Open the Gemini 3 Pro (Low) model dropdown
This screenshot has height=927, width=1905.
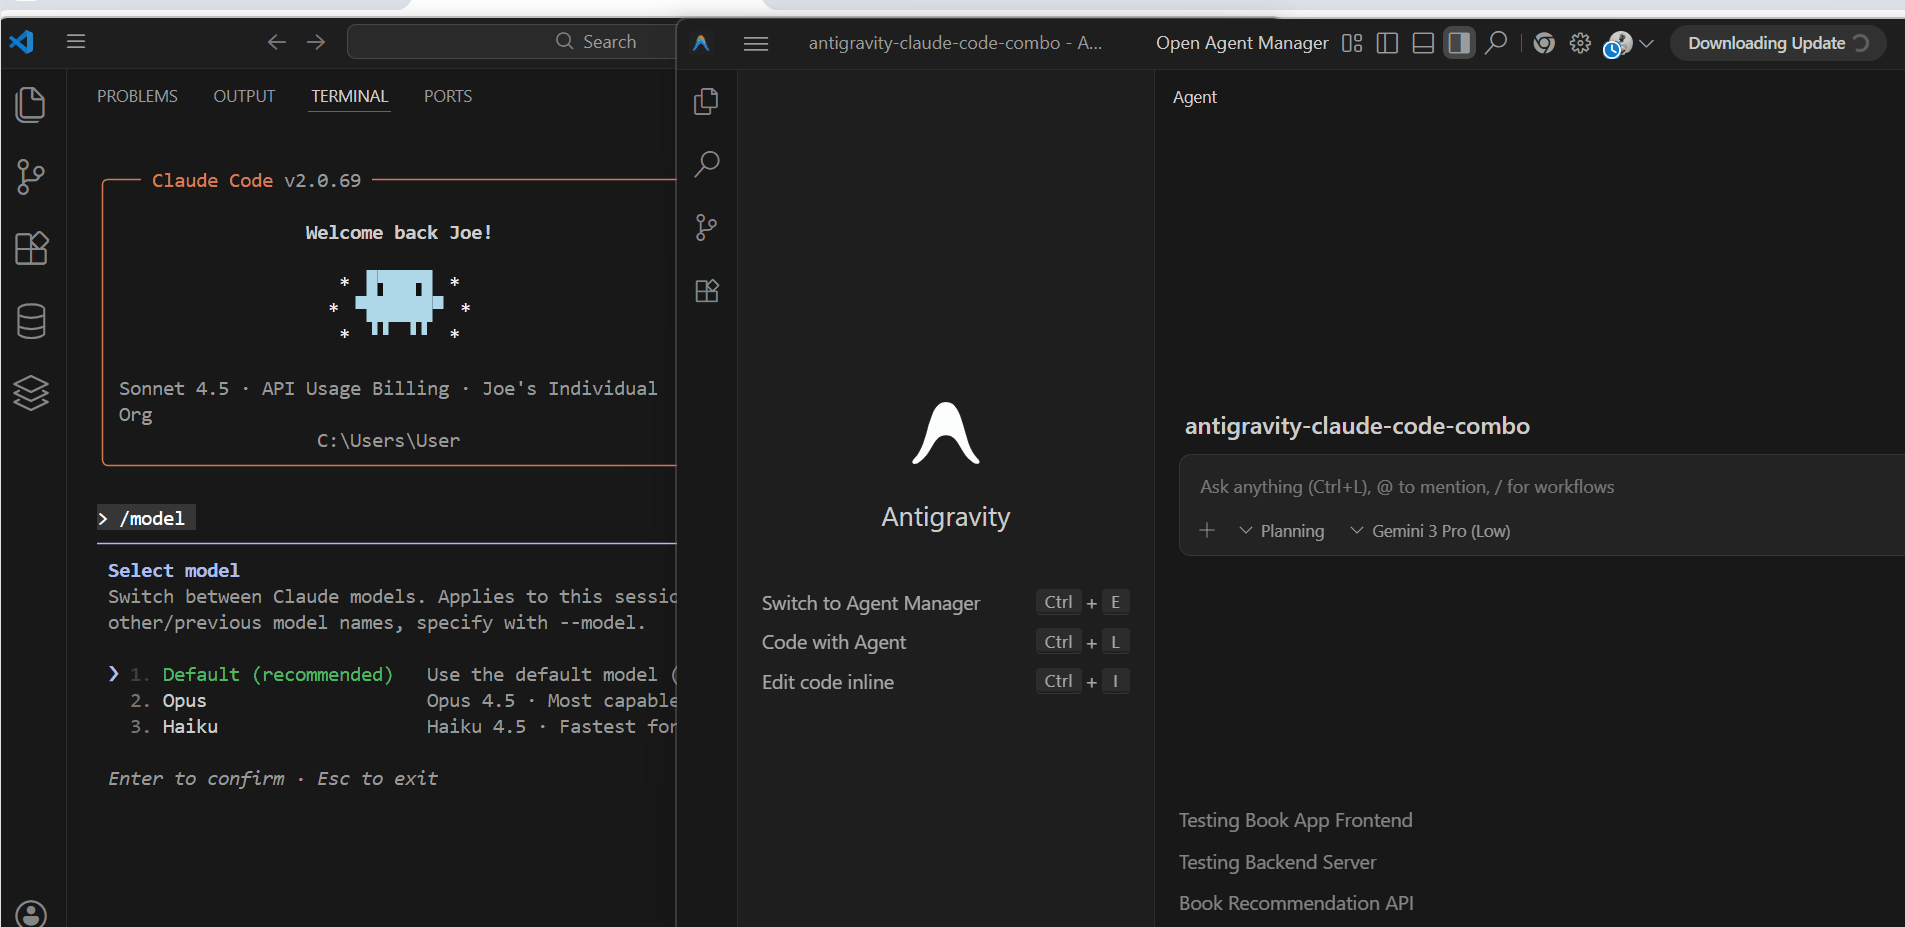click(x=1430, y=531)
